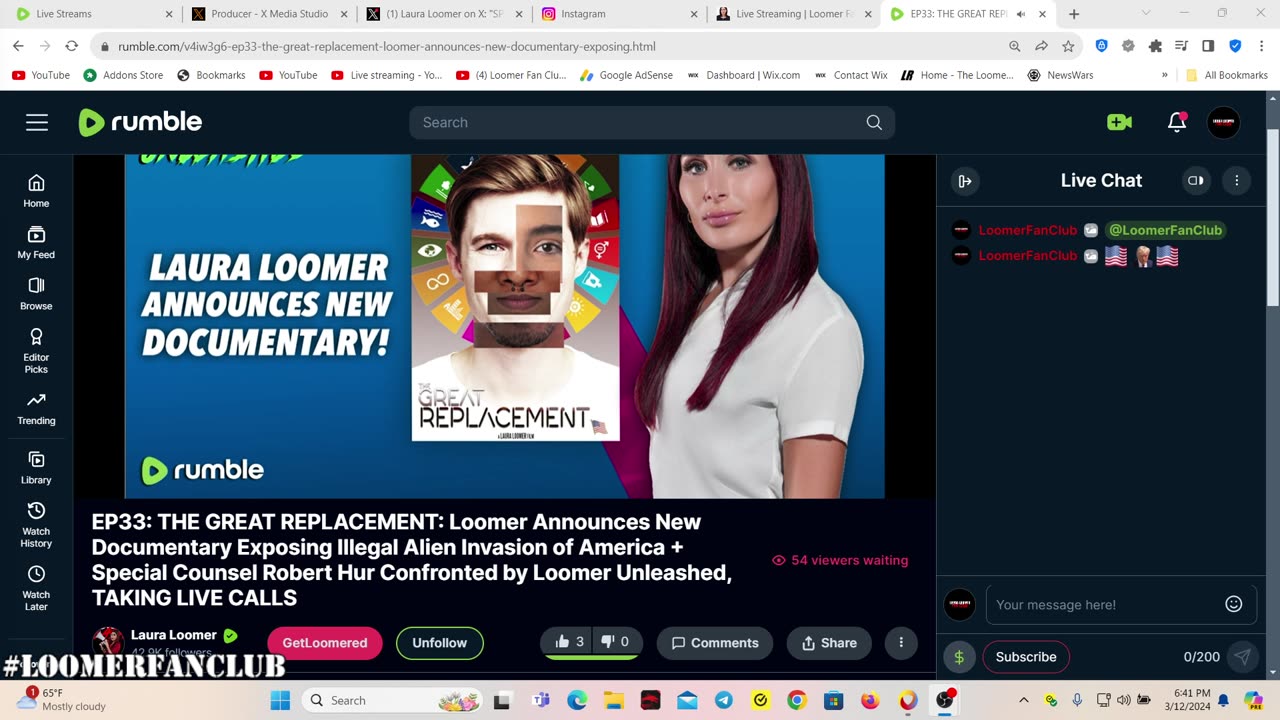Click the Subscribe button in chat
The height and width of the screenshot is (720, 1280).
pyautogui.click(x=1026, y=657)
